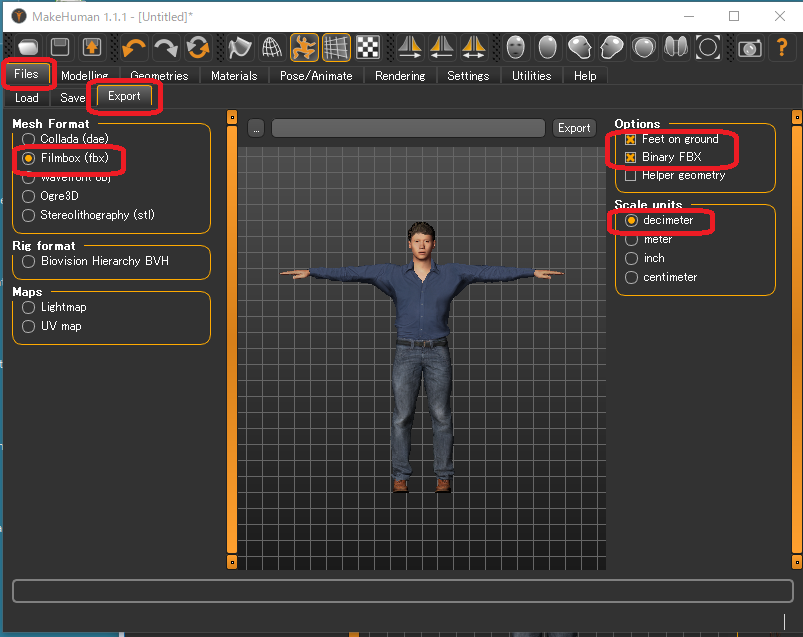Viewport: 803px width, 637px height.
Task: Open the Rendering tab
Action: point(399,76)
